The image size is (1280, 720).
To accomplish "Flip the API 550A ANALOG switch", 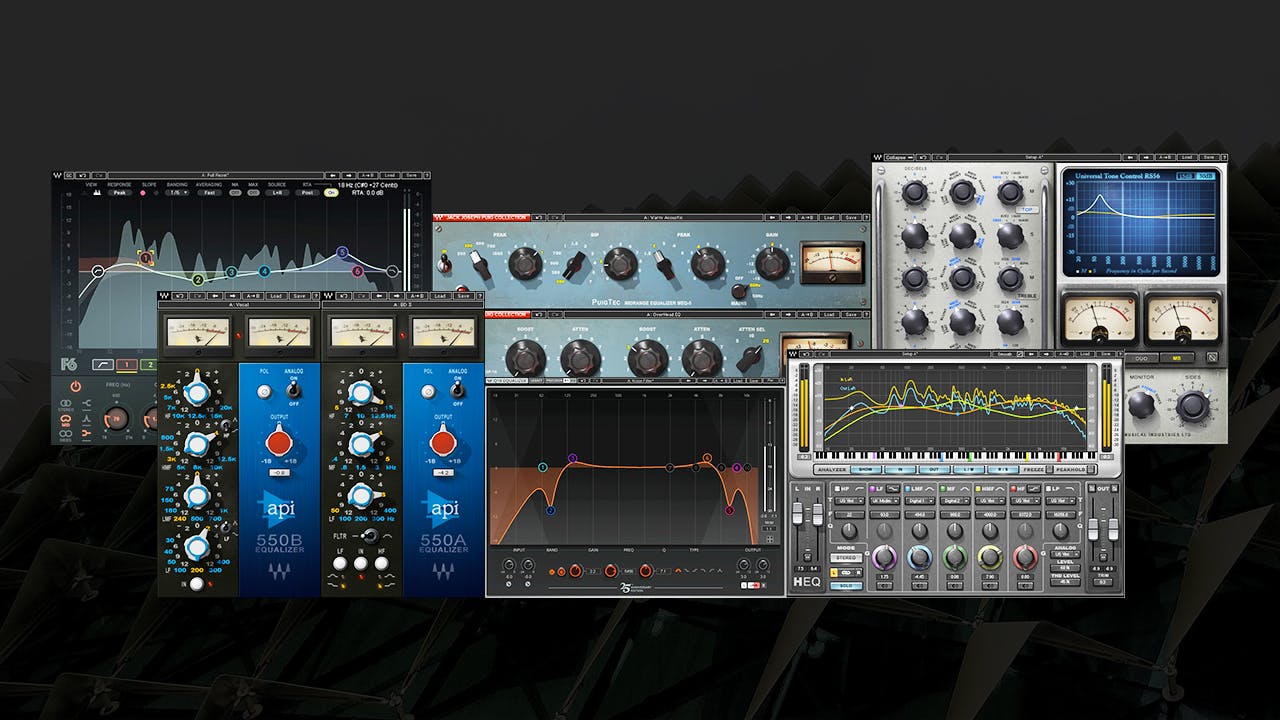I will 457,390.
